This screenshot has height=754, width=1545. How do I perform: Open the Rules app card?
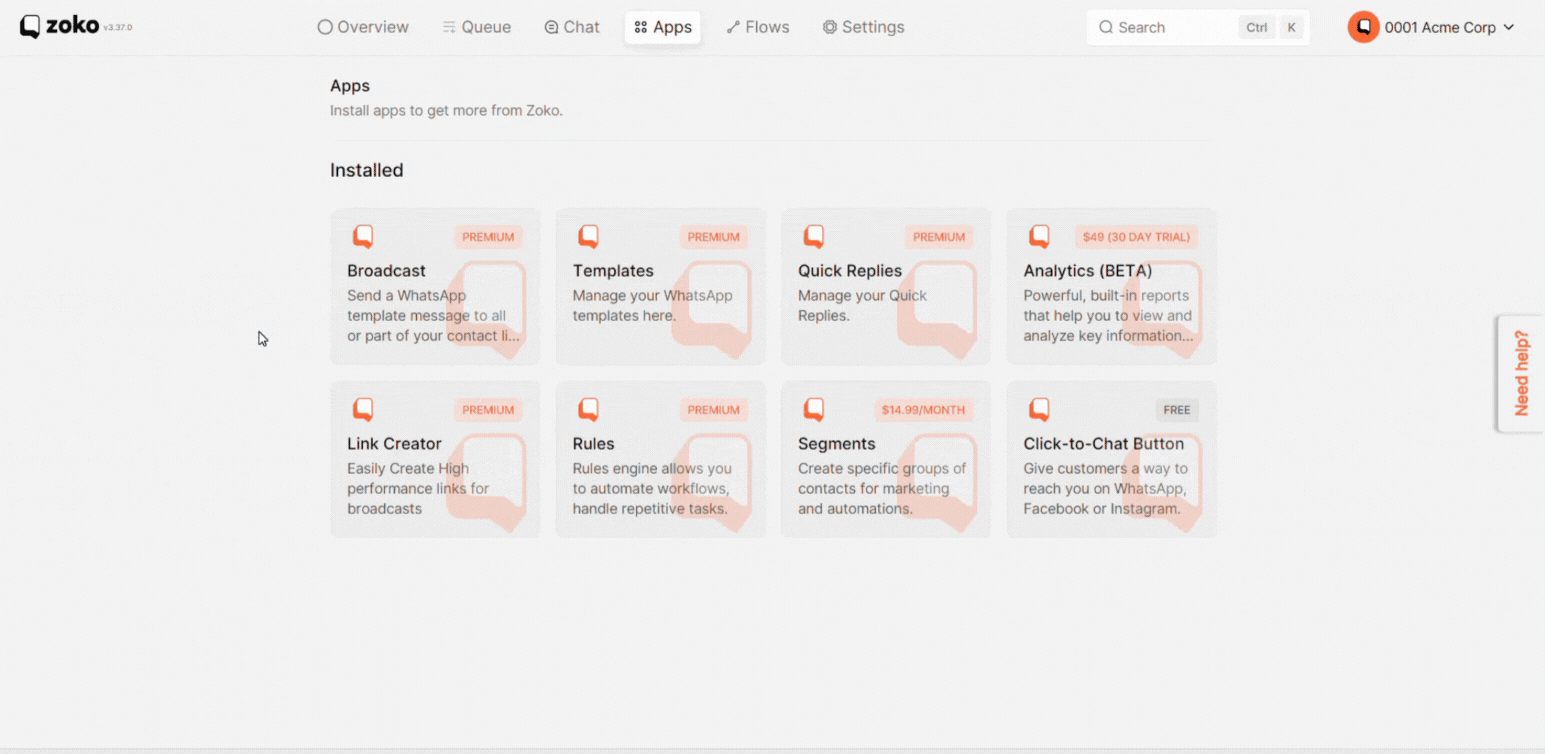coord(660,459)
